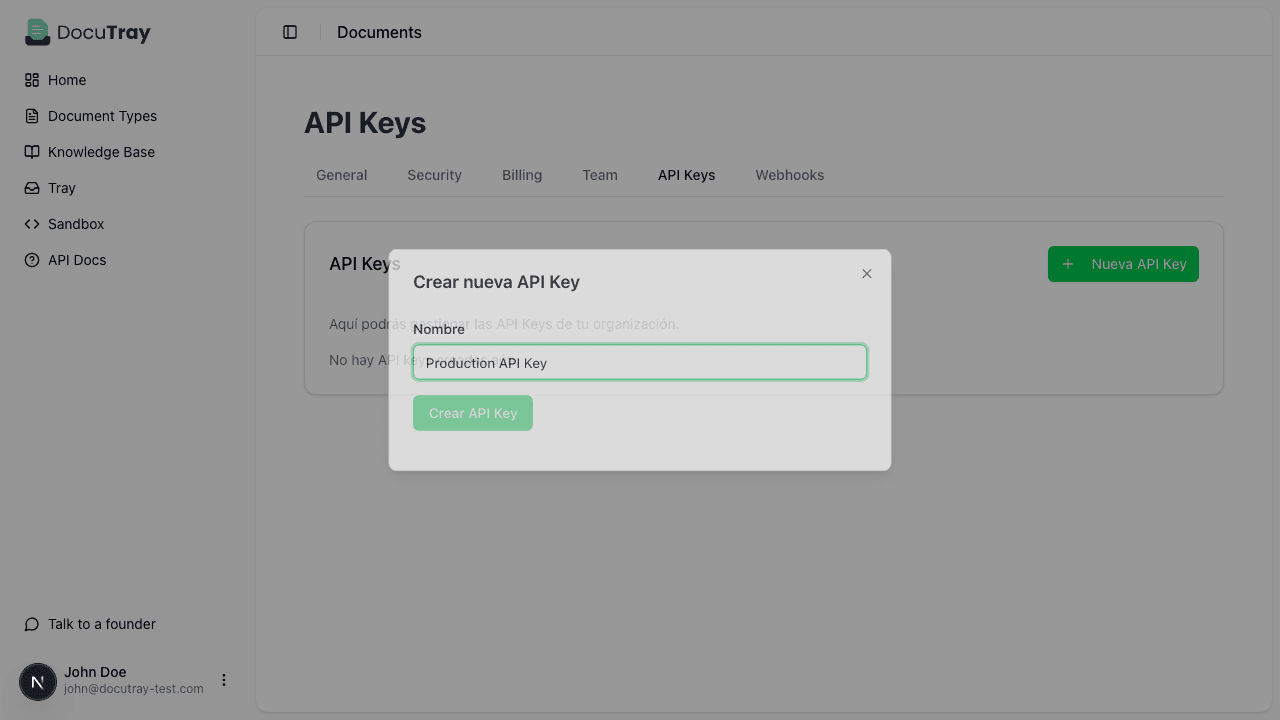Select the Document Types sidebar icon
The image size is (1280, 720).
pyautogui.click(x=33, y=115)
